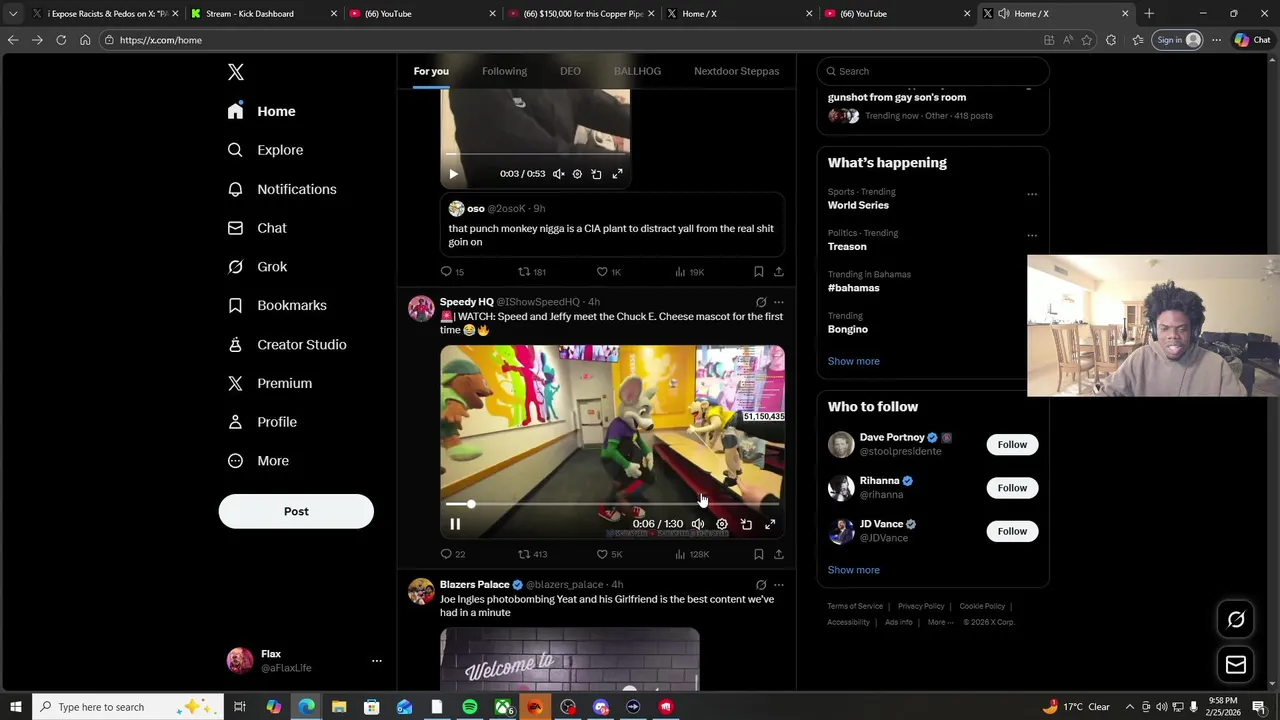Open the Explore page
The width and height of the screenshot is (1280, 720).
coord(265,150)
